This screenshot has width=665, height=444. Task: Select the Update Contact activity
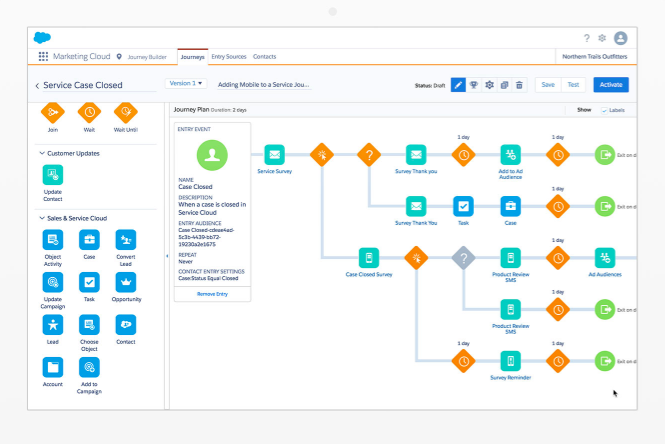pos(53,175)
